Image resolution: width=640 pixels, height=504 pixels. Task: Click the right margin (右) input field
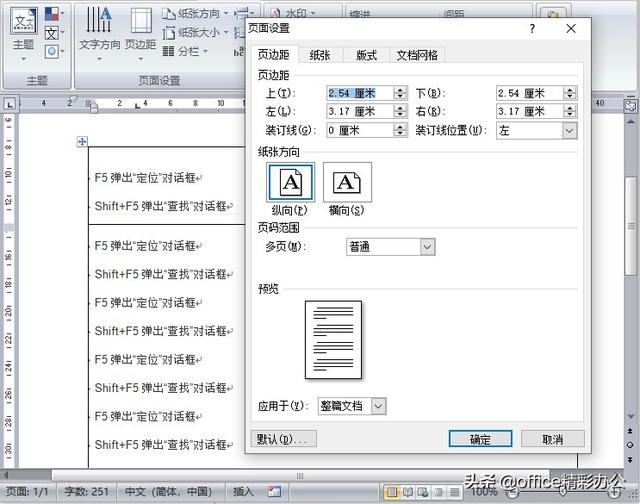click(529, 111)
